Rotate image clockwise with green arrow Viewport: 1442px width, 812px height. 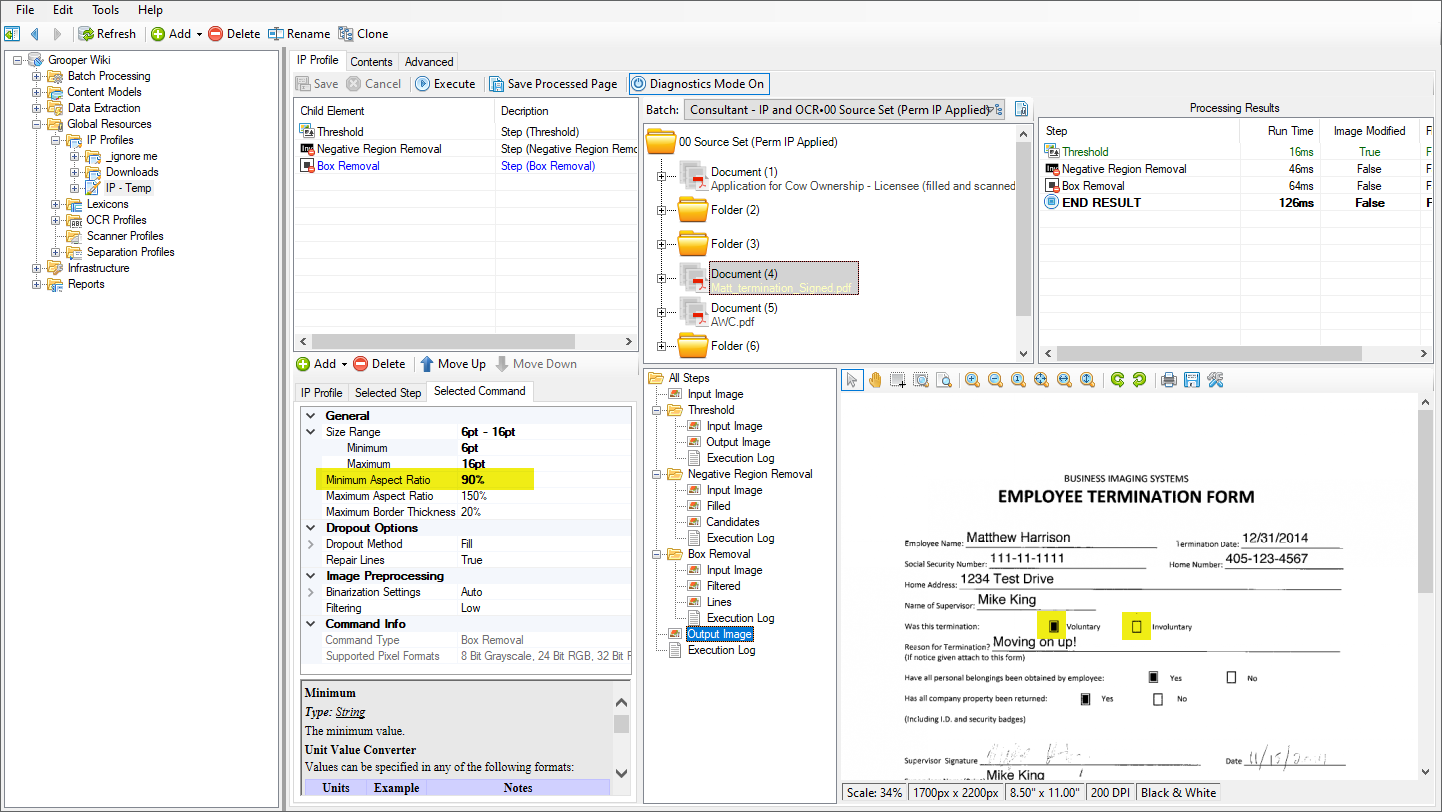(1117, 380)
